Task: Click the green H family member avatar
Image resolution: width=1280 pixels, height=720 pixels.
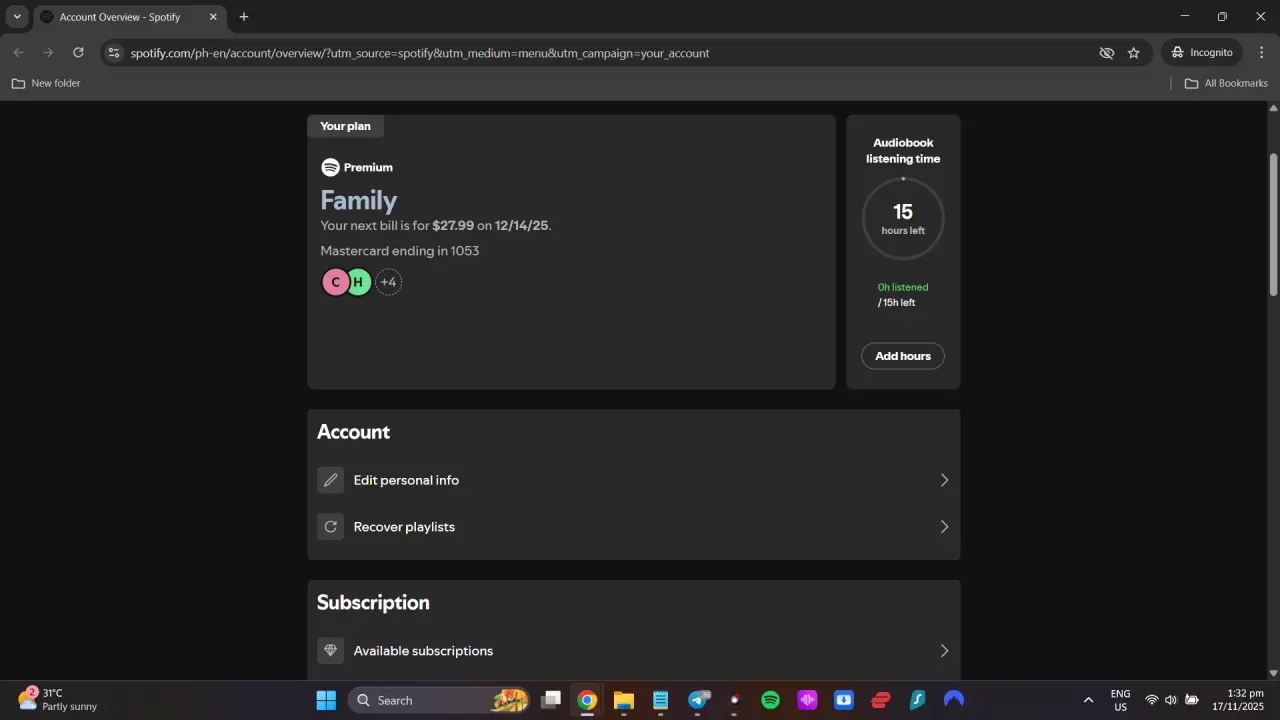Action: [358, 282]
